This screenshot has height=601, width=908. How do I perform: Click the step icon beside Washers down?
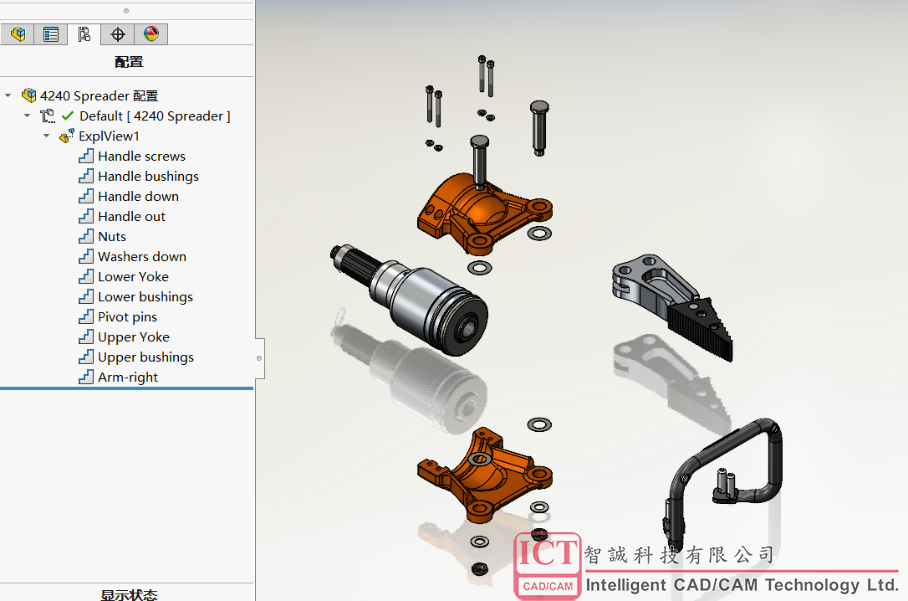click(86, 256)
